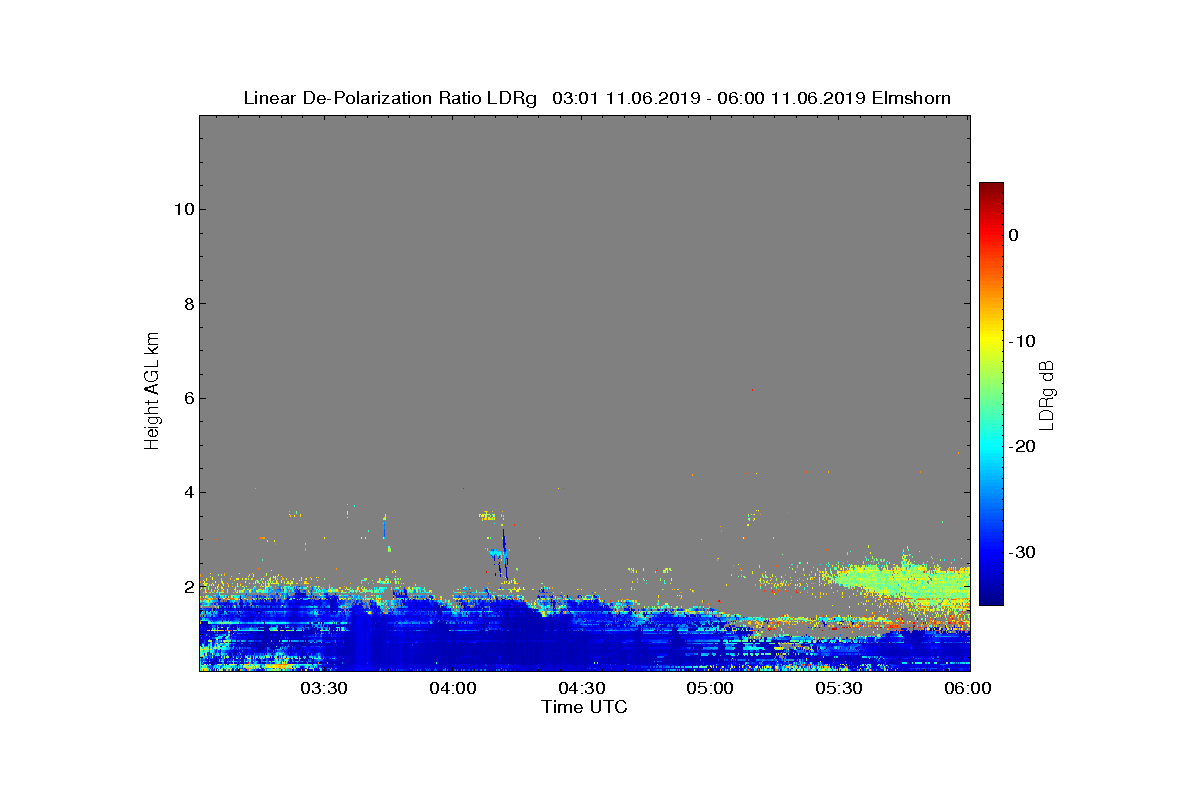Click the yellow band of the colorbar
The image size is (1200, 800).
[991, 341]
